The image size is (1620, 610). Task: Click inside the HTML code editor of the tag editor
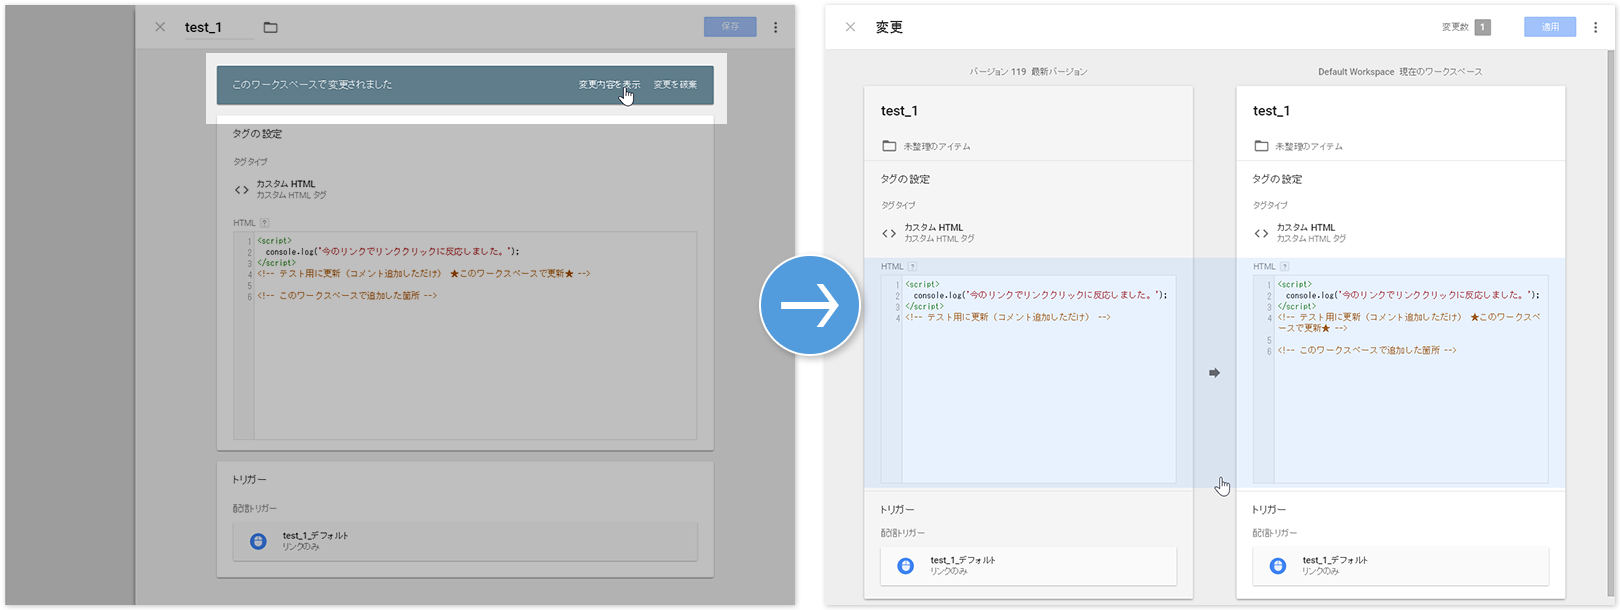(465, 336)
